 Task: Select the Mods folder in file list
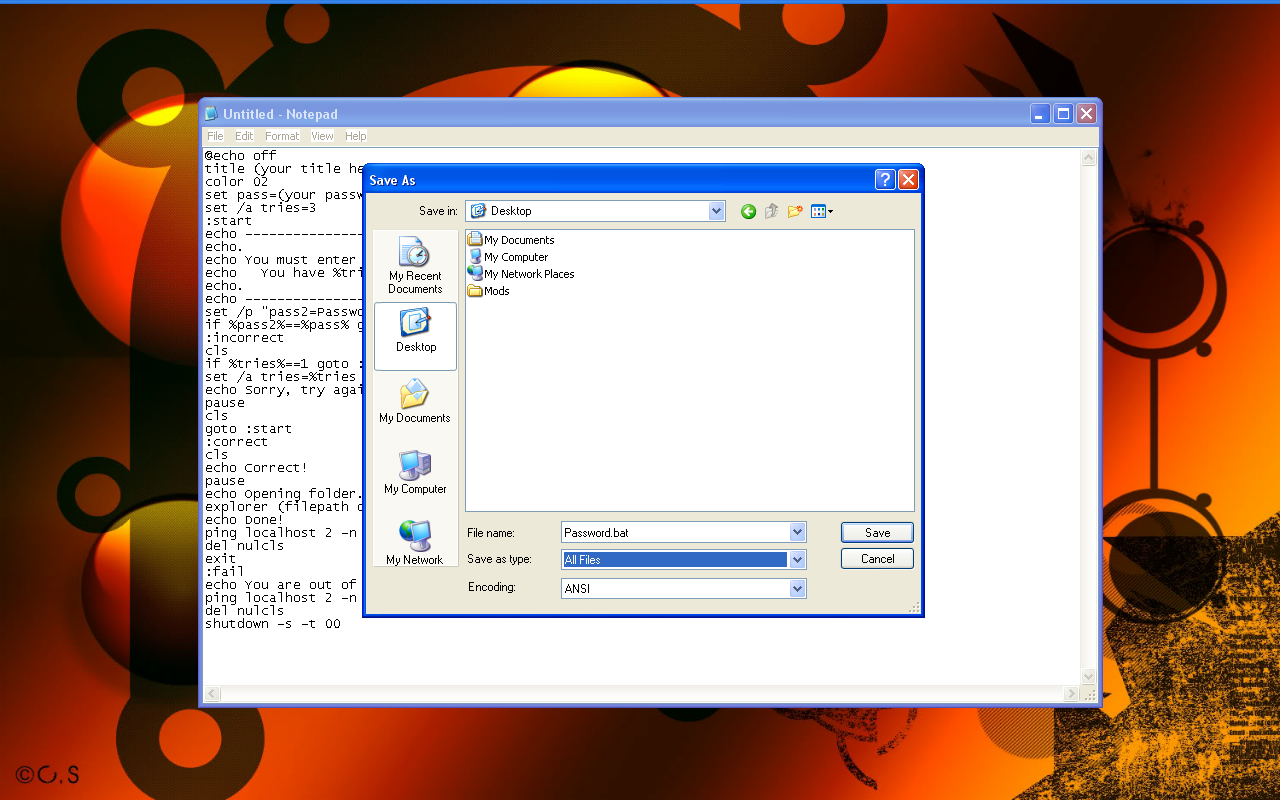pos(489,291)
